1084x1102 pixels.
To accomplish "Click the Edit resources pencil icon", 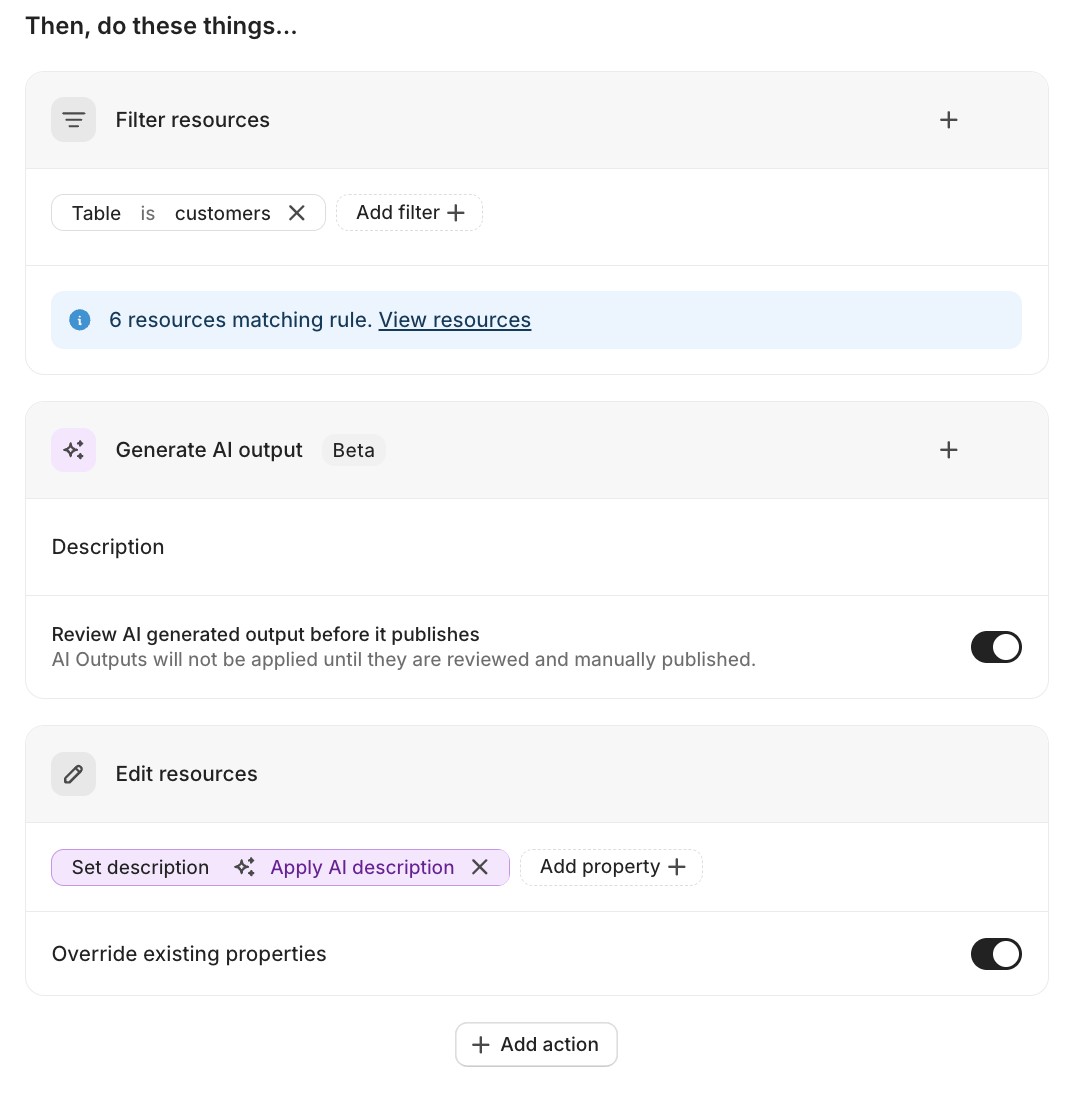I will 73,774.
